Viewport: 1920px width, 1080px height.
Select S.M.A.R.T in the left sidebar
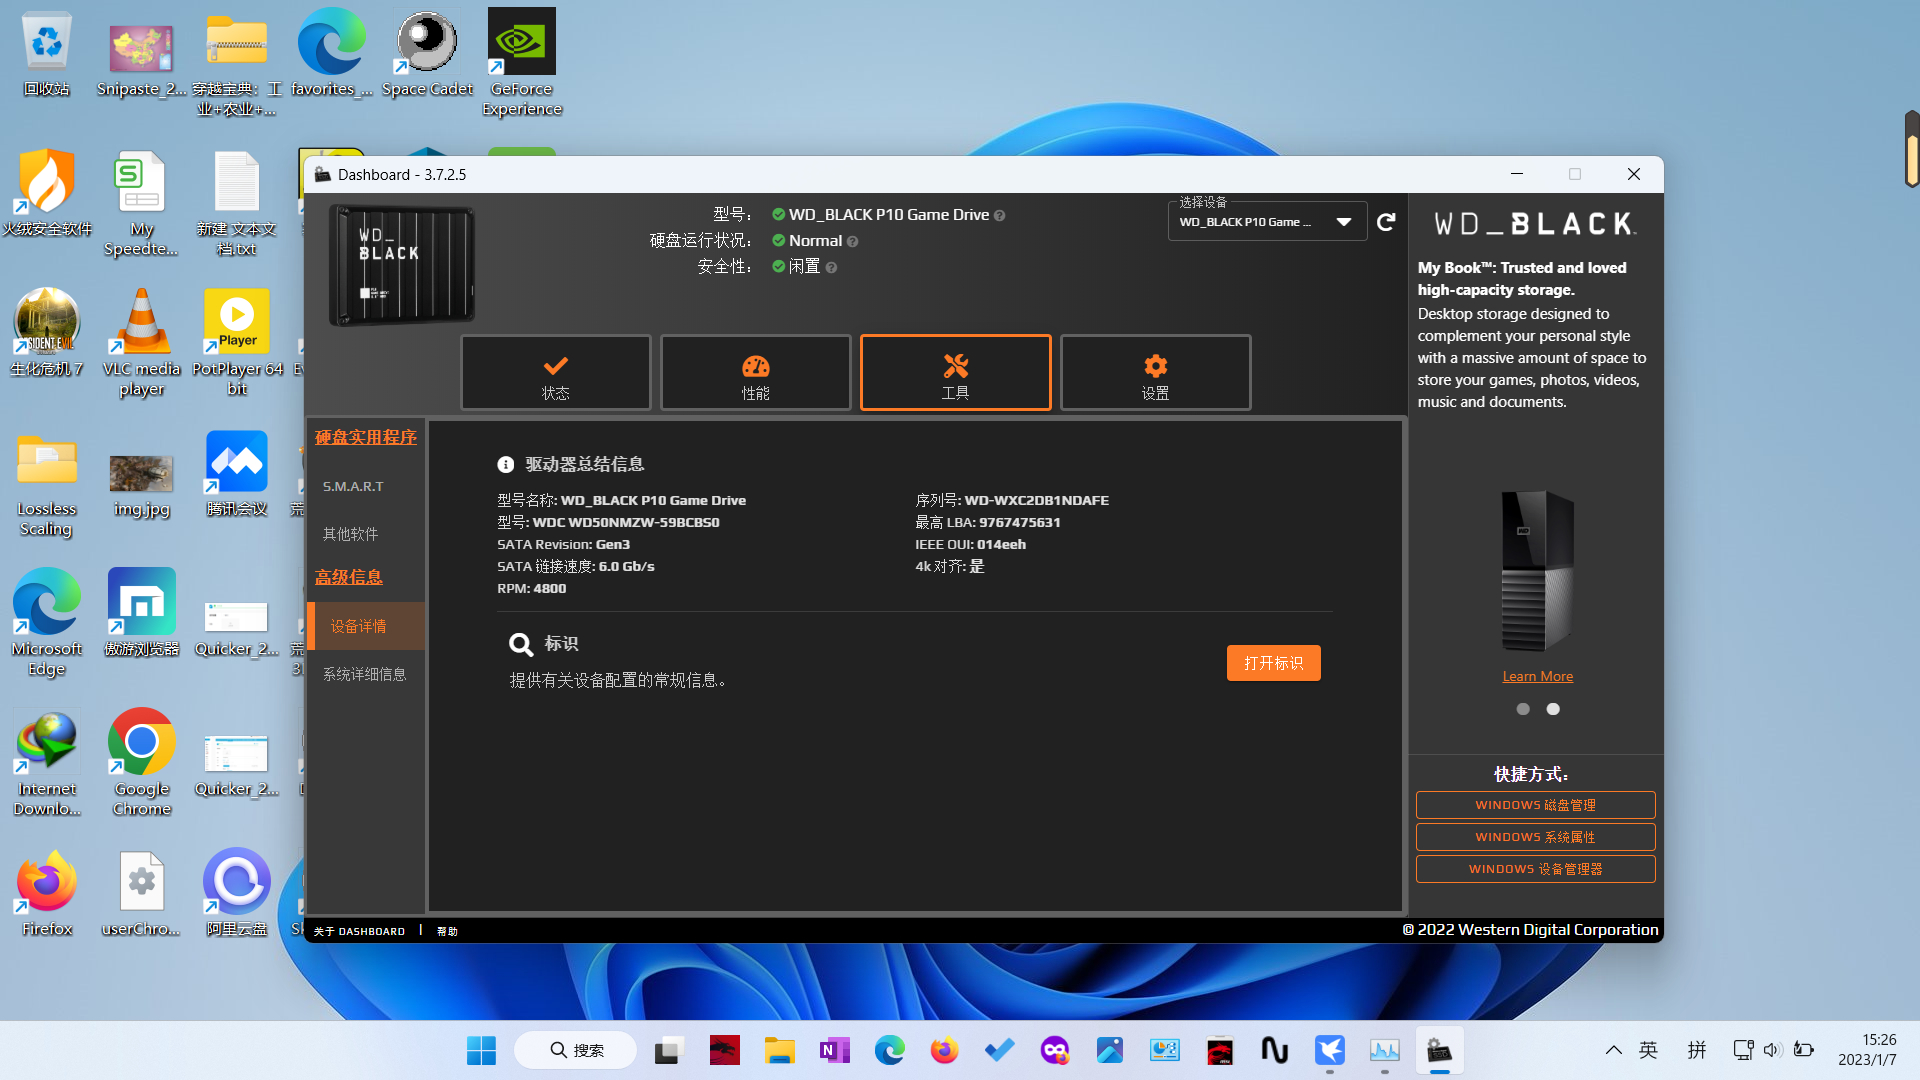pyautogui.click(x=353, y=487)
